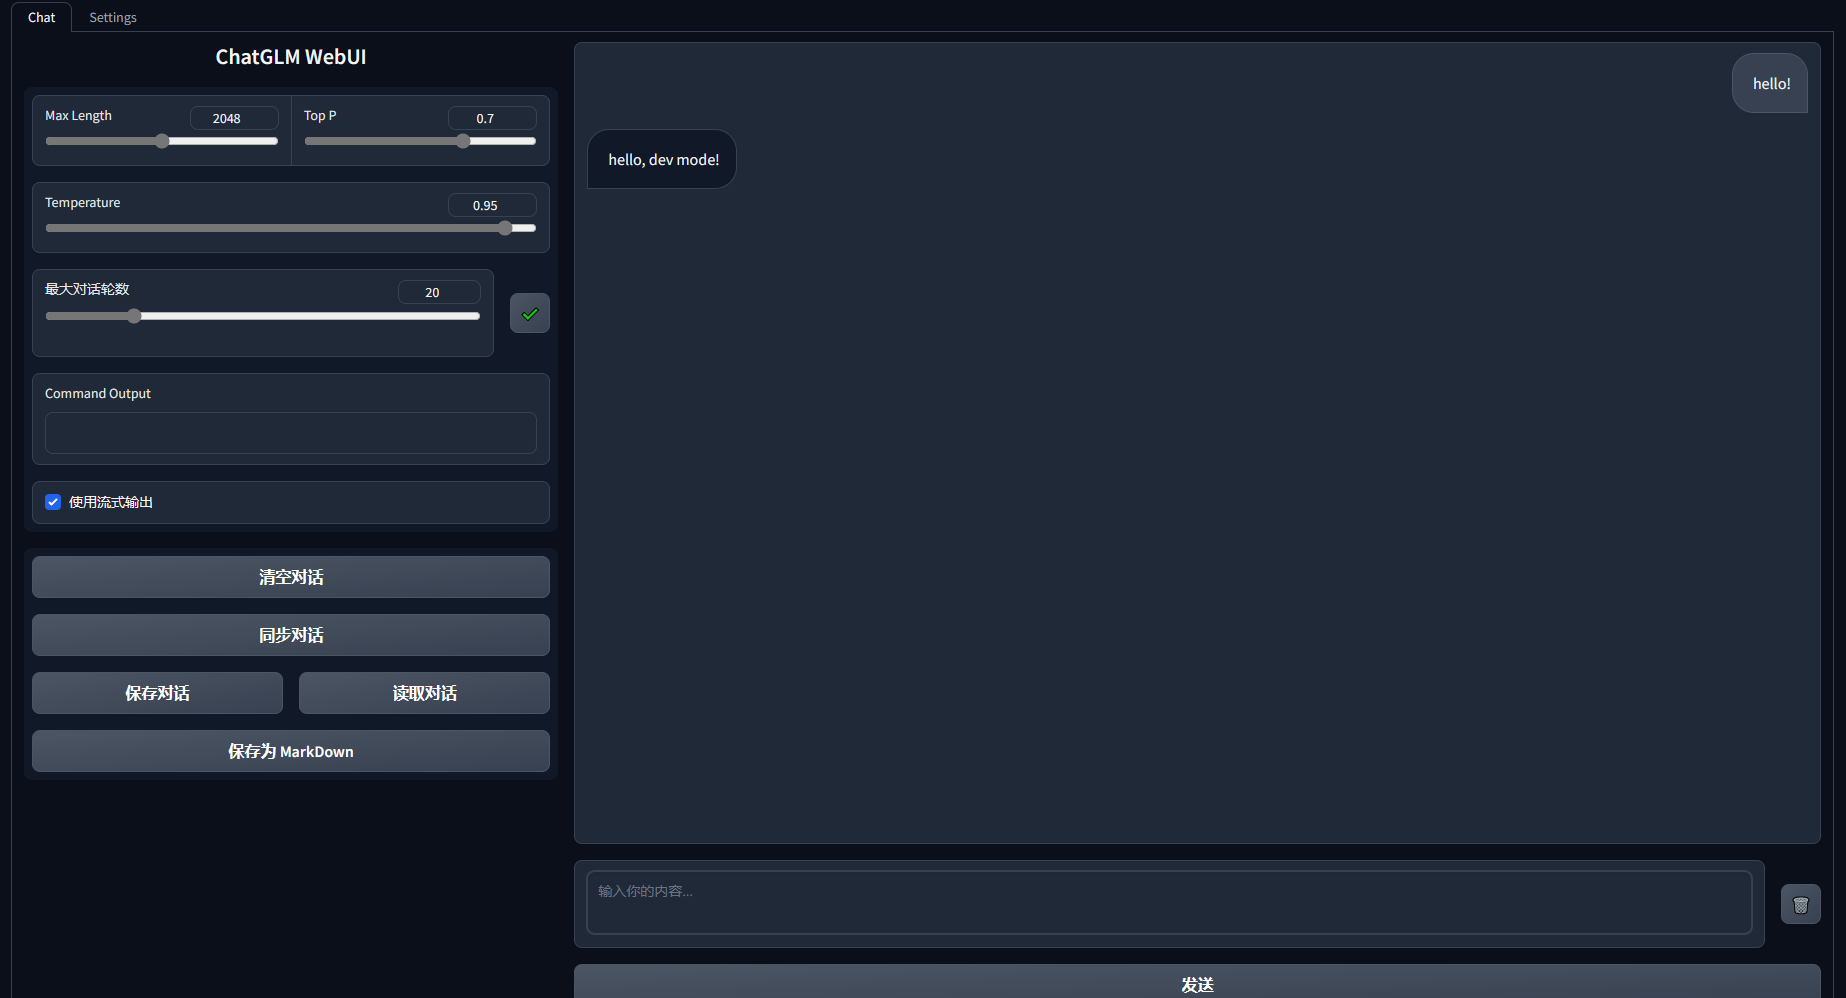The width and height of the screenshot is (1846, 998).
Task: Switch to the Settings tab
Action: click(113, 17)
